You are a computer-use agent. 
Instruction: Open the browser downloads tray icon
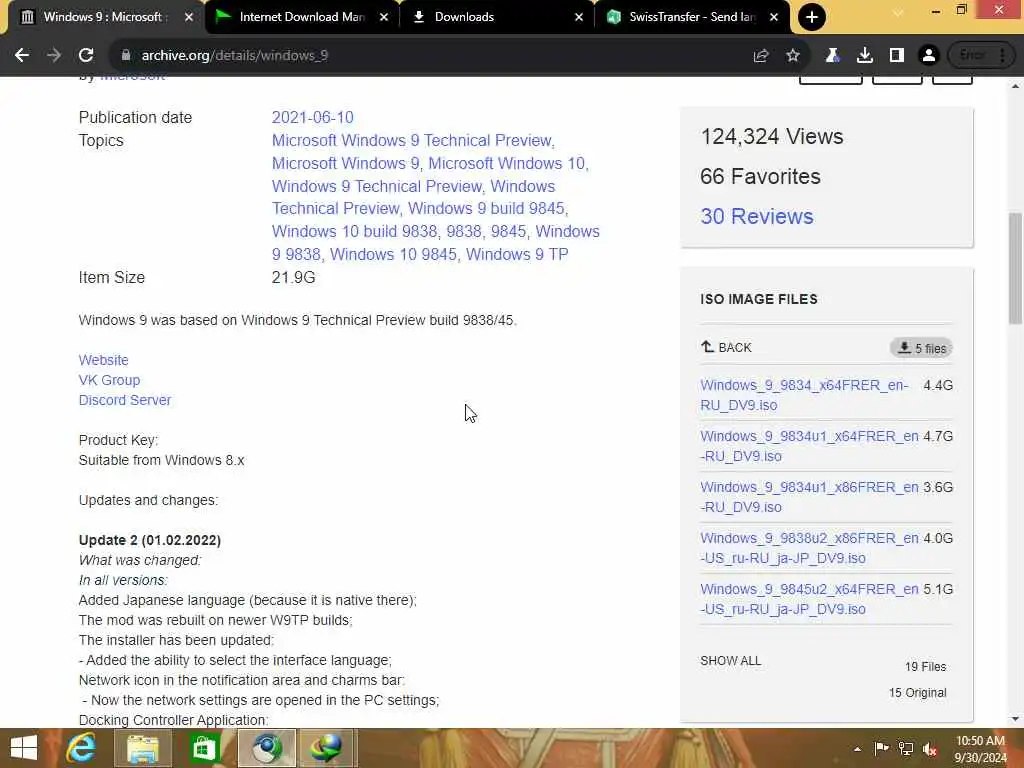[864, 56]
